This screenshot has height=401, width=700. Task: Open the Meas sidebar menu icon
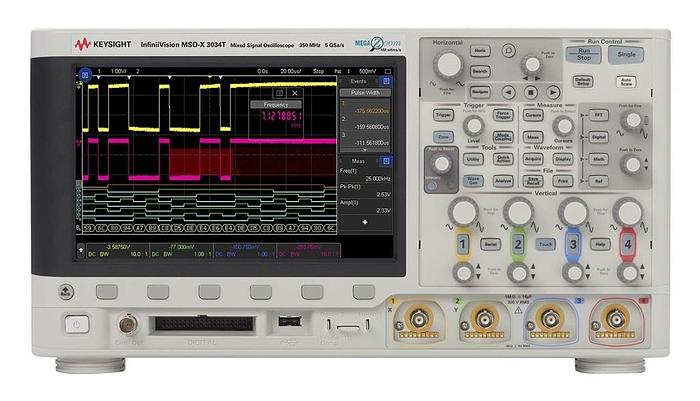point(386,161)
